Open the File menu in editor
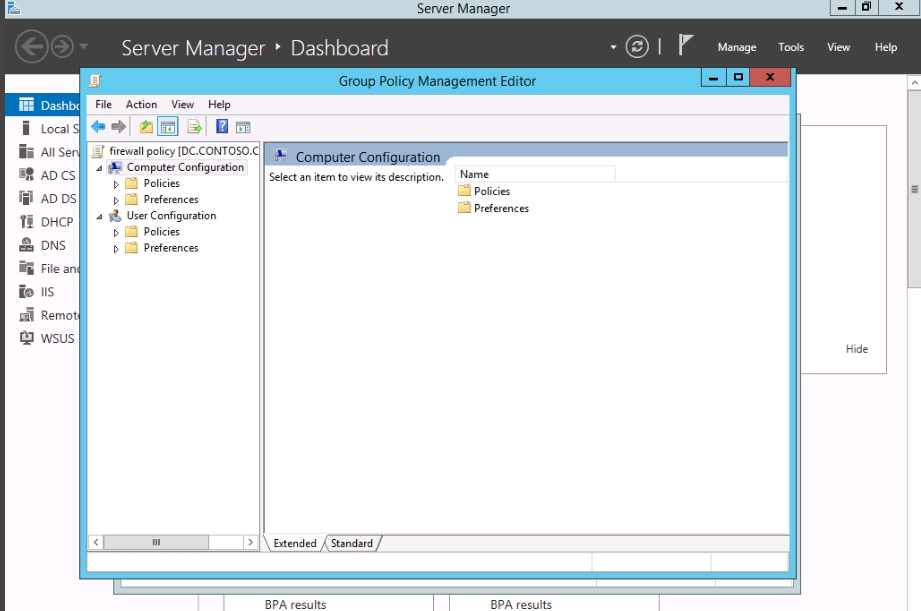 click(103, 104)
